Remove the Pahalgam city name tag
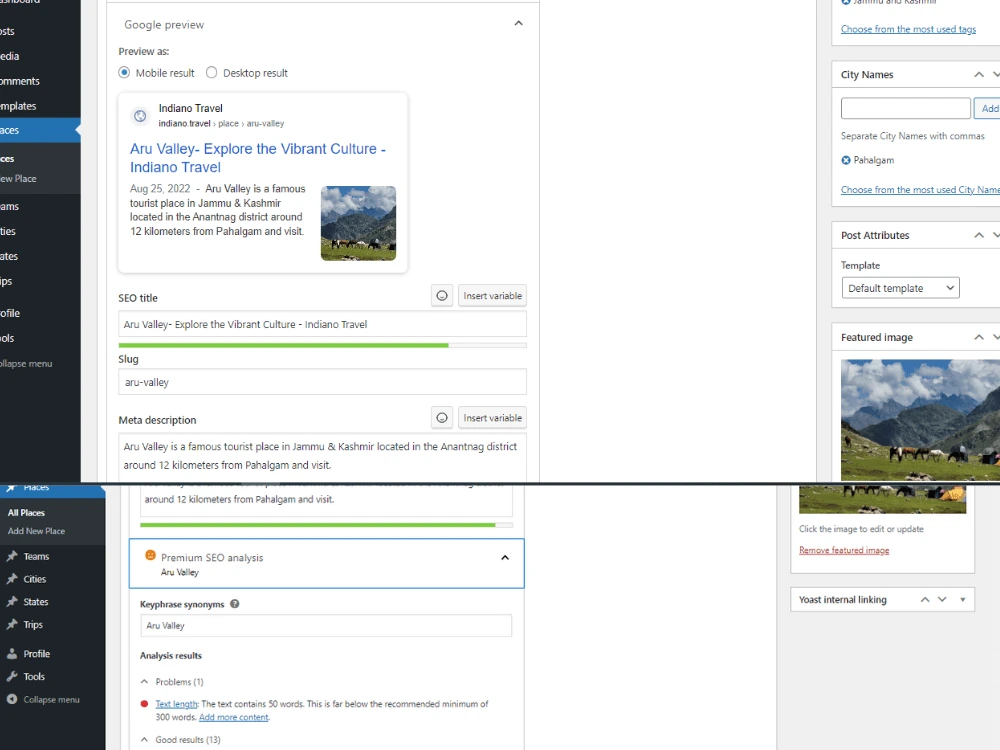 click(846, 160)
